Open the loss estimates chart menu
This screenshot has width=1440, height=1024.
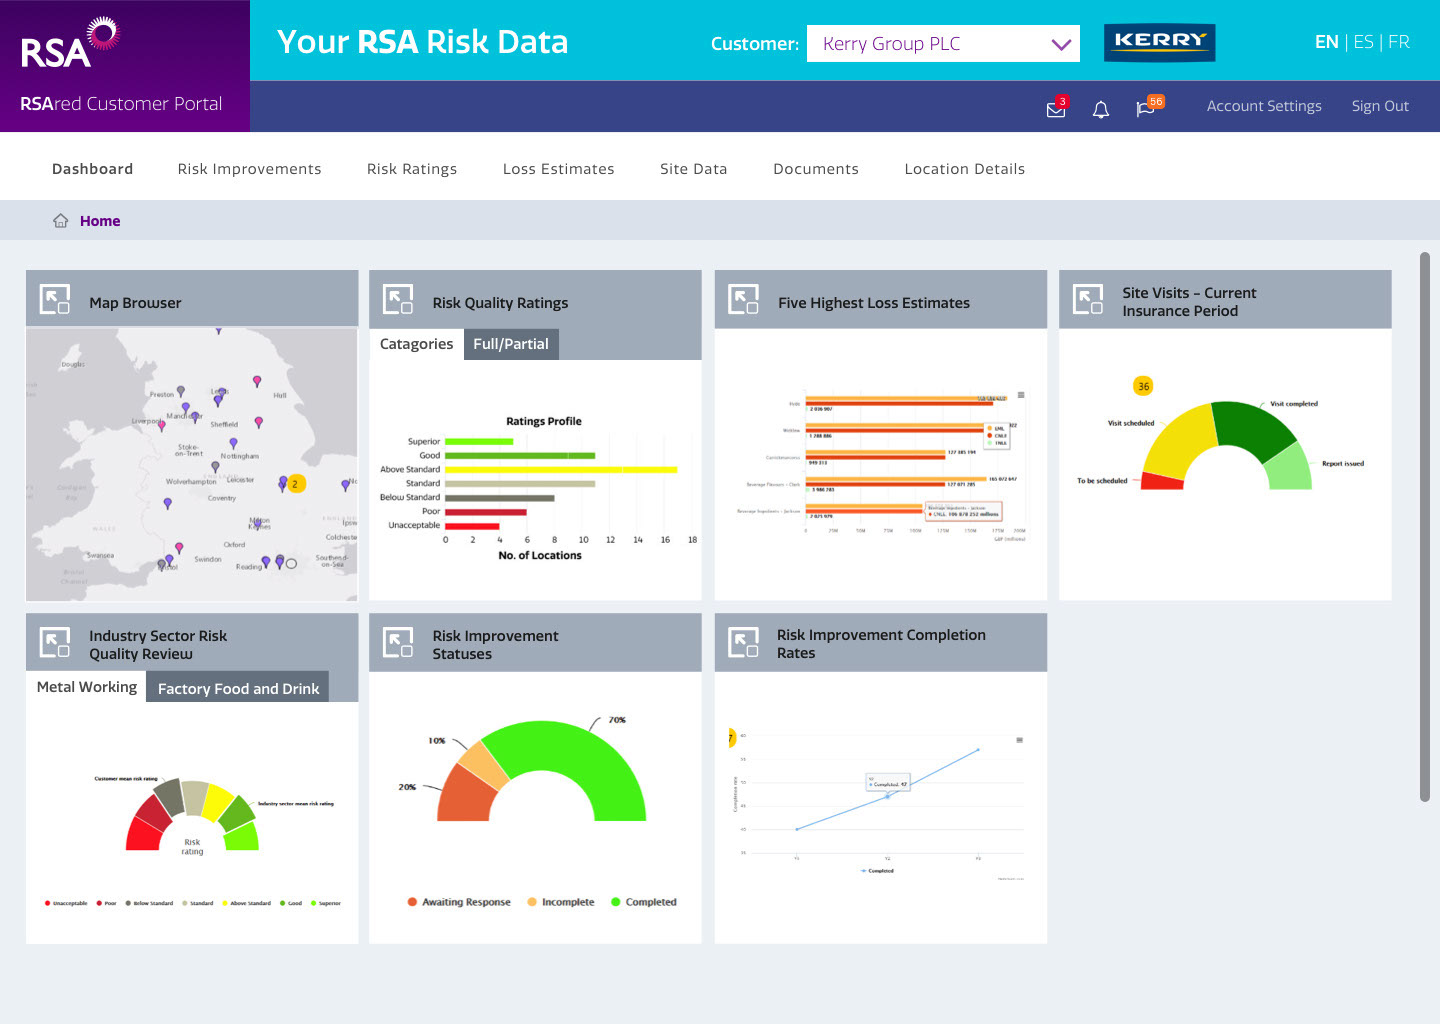(x=1020, y=395)
